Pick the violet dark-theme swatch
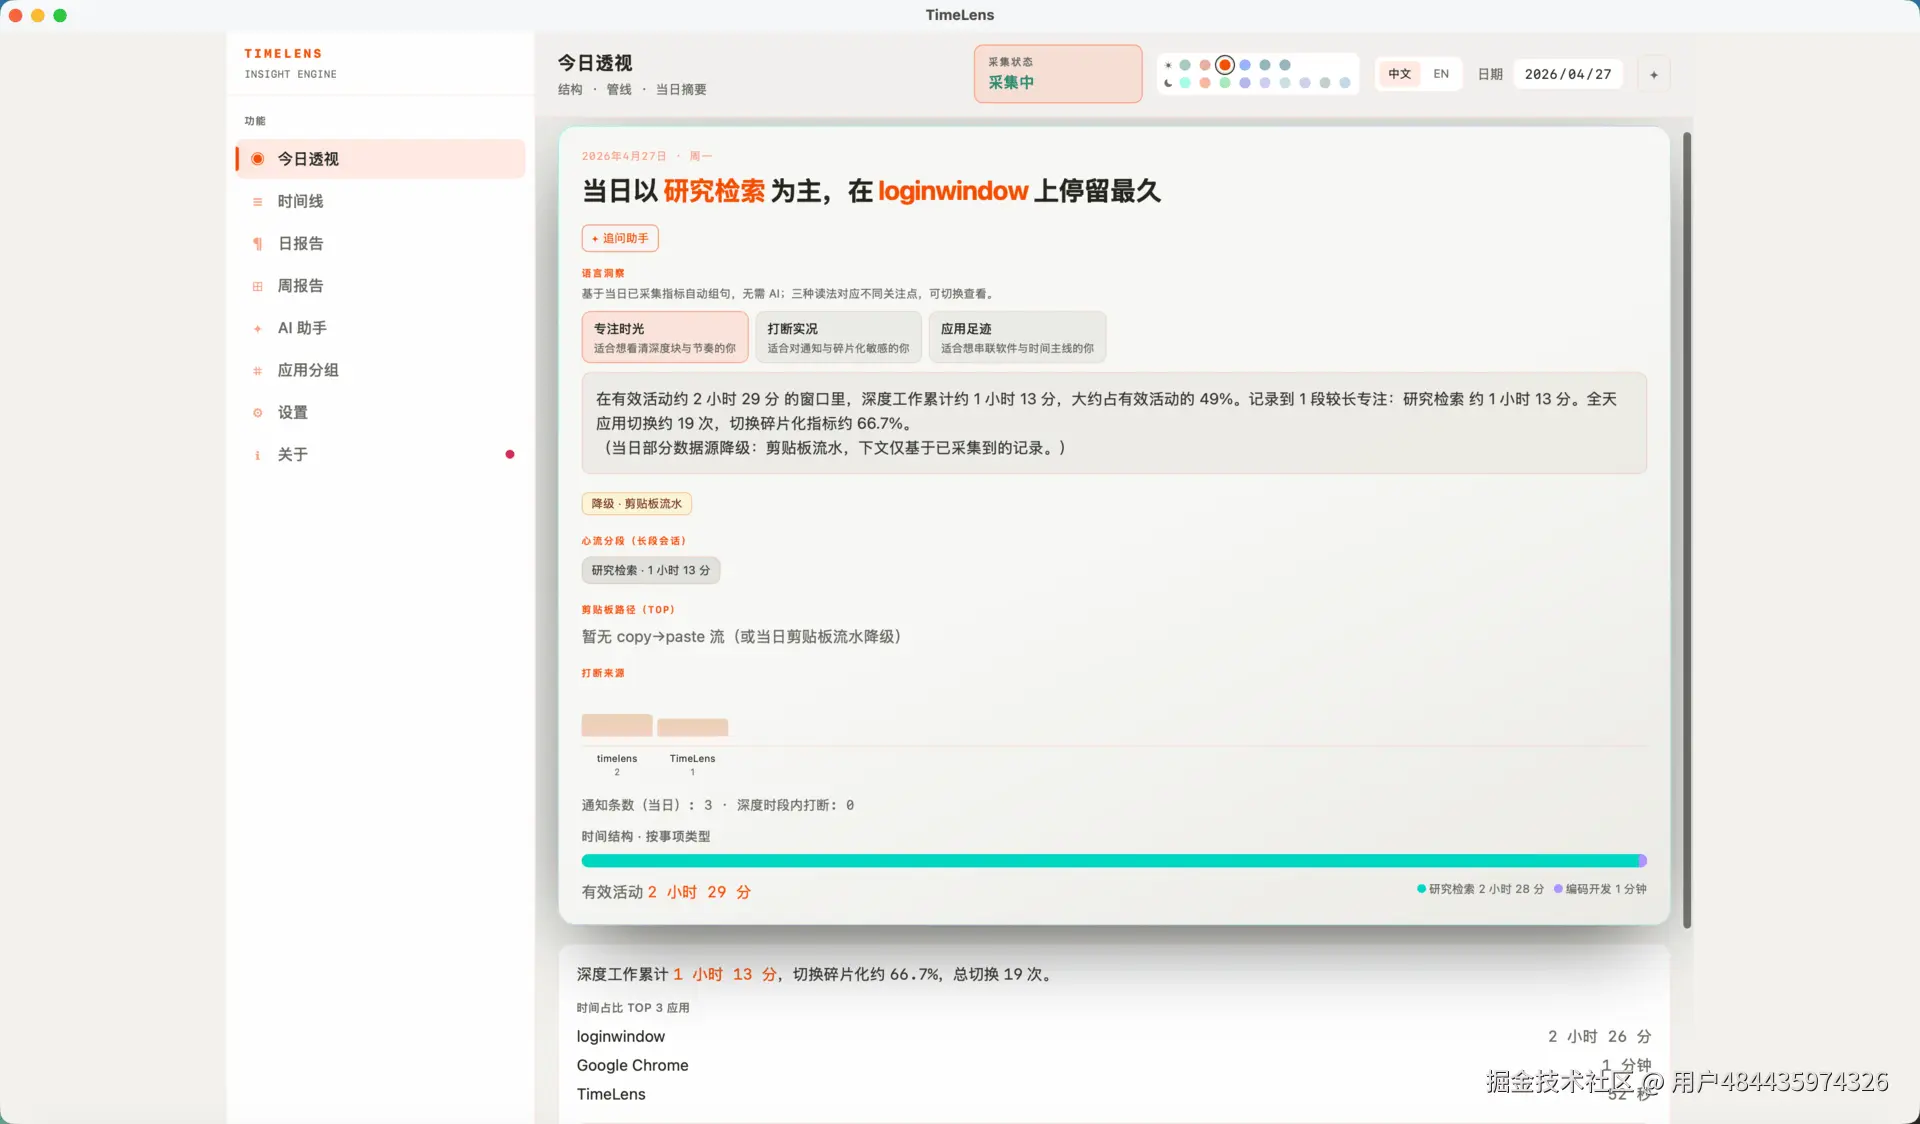The height and width of the screenshot is (1124, 1920). coord(1245,83)
